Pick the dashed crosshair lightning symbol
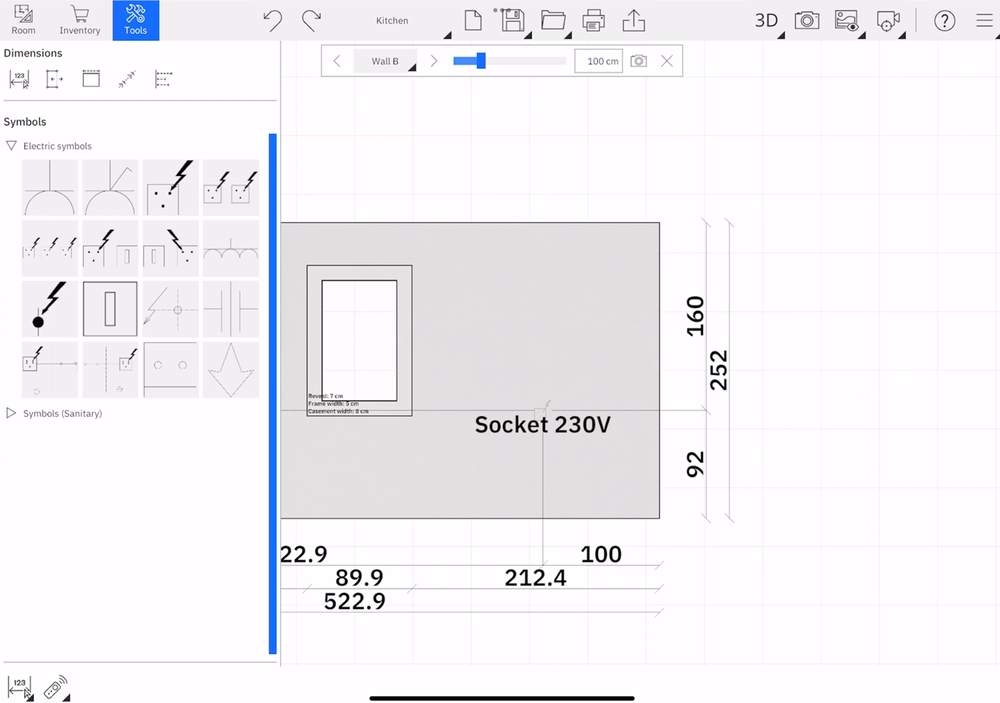1000x703 pixels. [170, 309]
